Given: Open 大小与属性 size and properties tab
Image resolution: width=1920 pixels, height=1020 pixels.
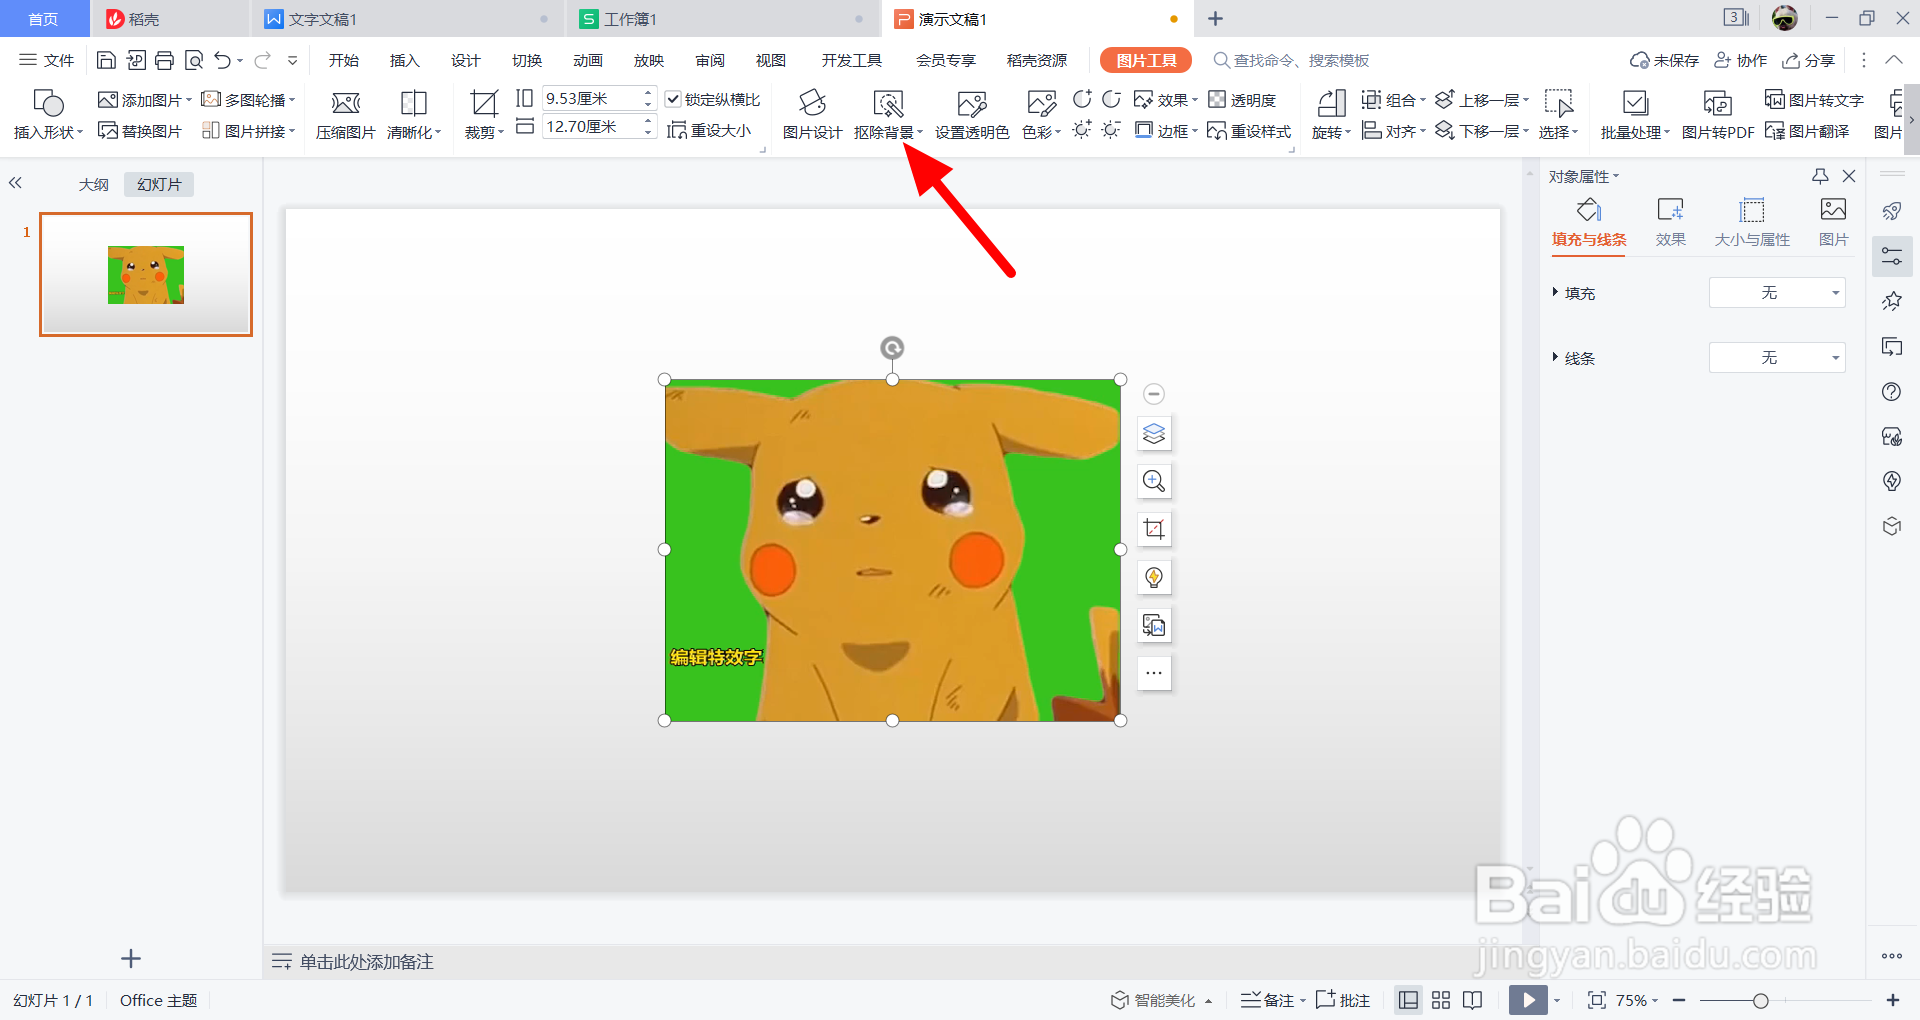Looking at the screenshot, I should [1752, 222].
